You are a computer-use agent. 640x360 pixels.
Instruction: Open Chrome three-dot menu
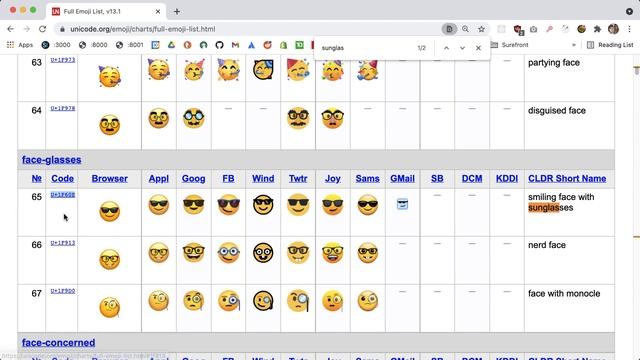[629, 29]
